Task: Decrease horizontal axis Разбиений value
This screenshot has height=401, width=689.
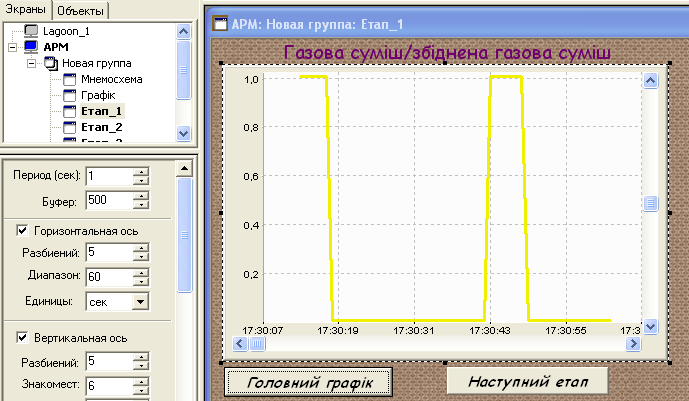Action: coord(141,257)
